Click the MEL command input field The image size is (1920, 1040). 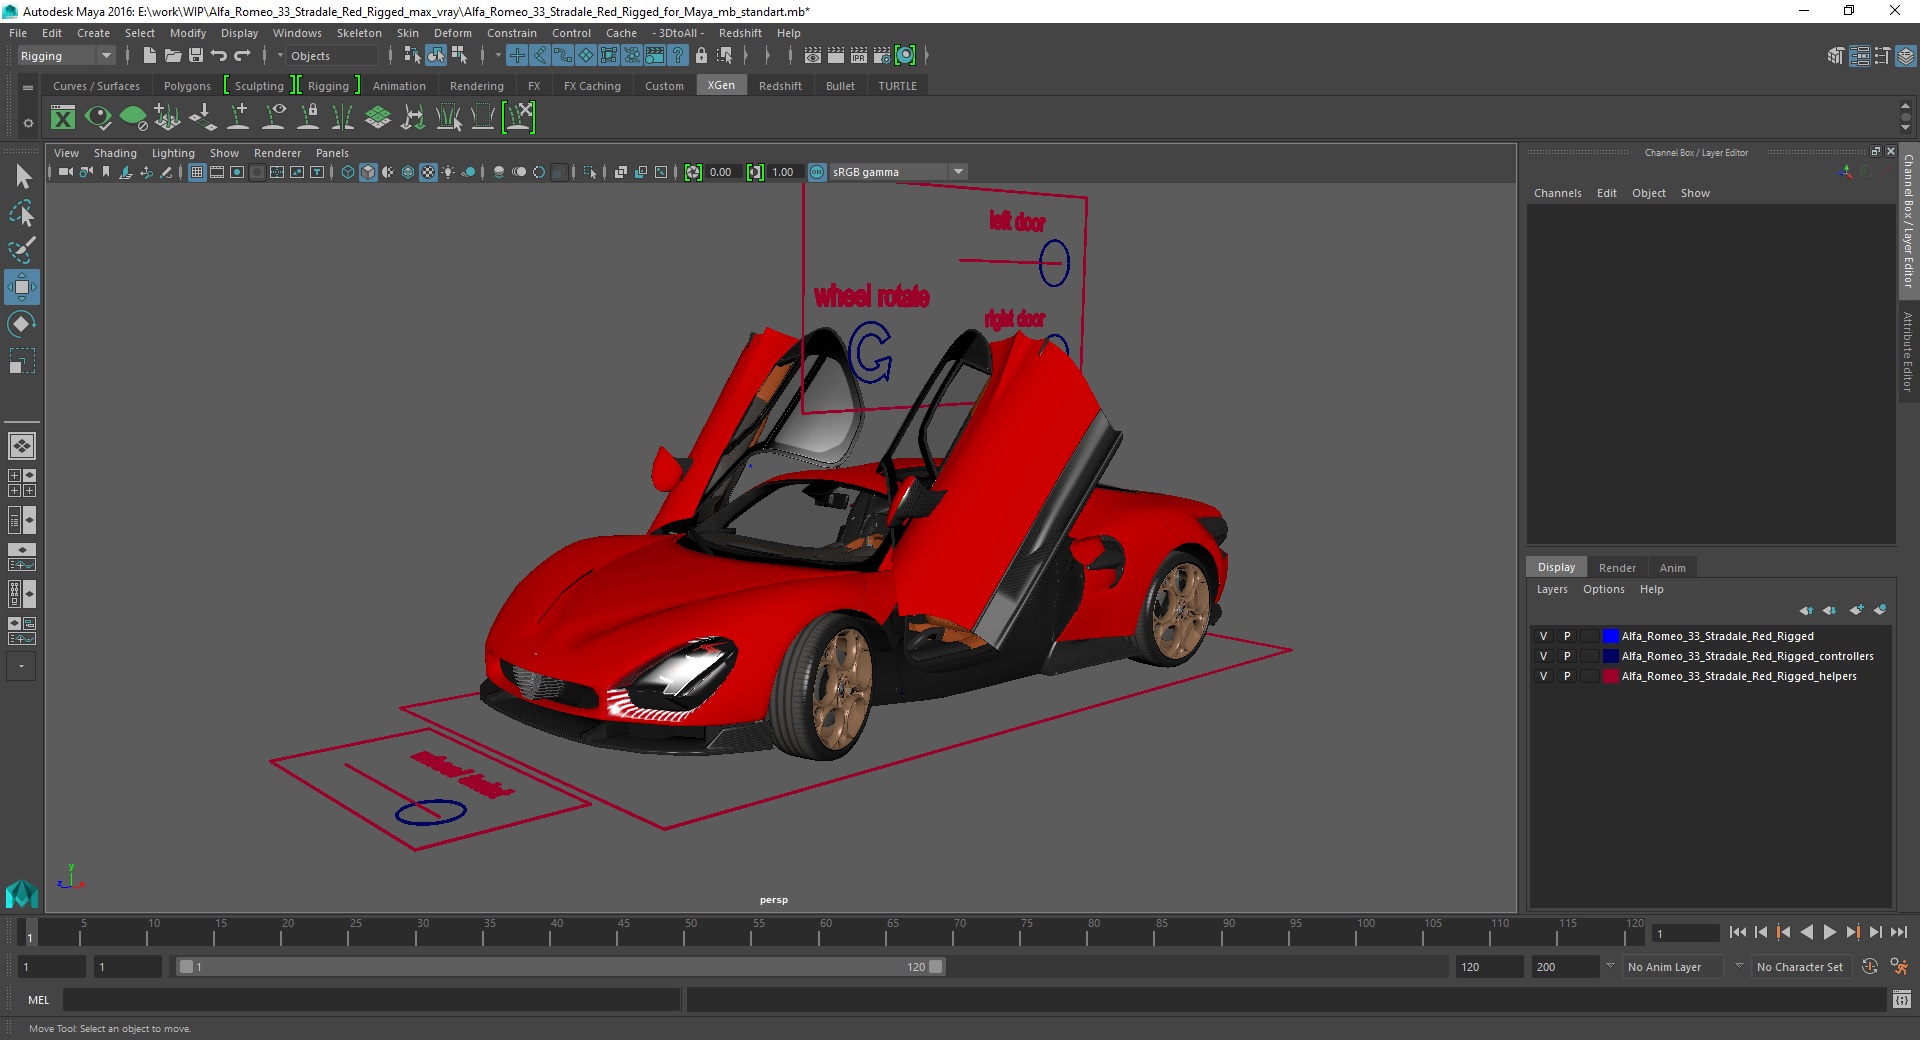point(372,999)
